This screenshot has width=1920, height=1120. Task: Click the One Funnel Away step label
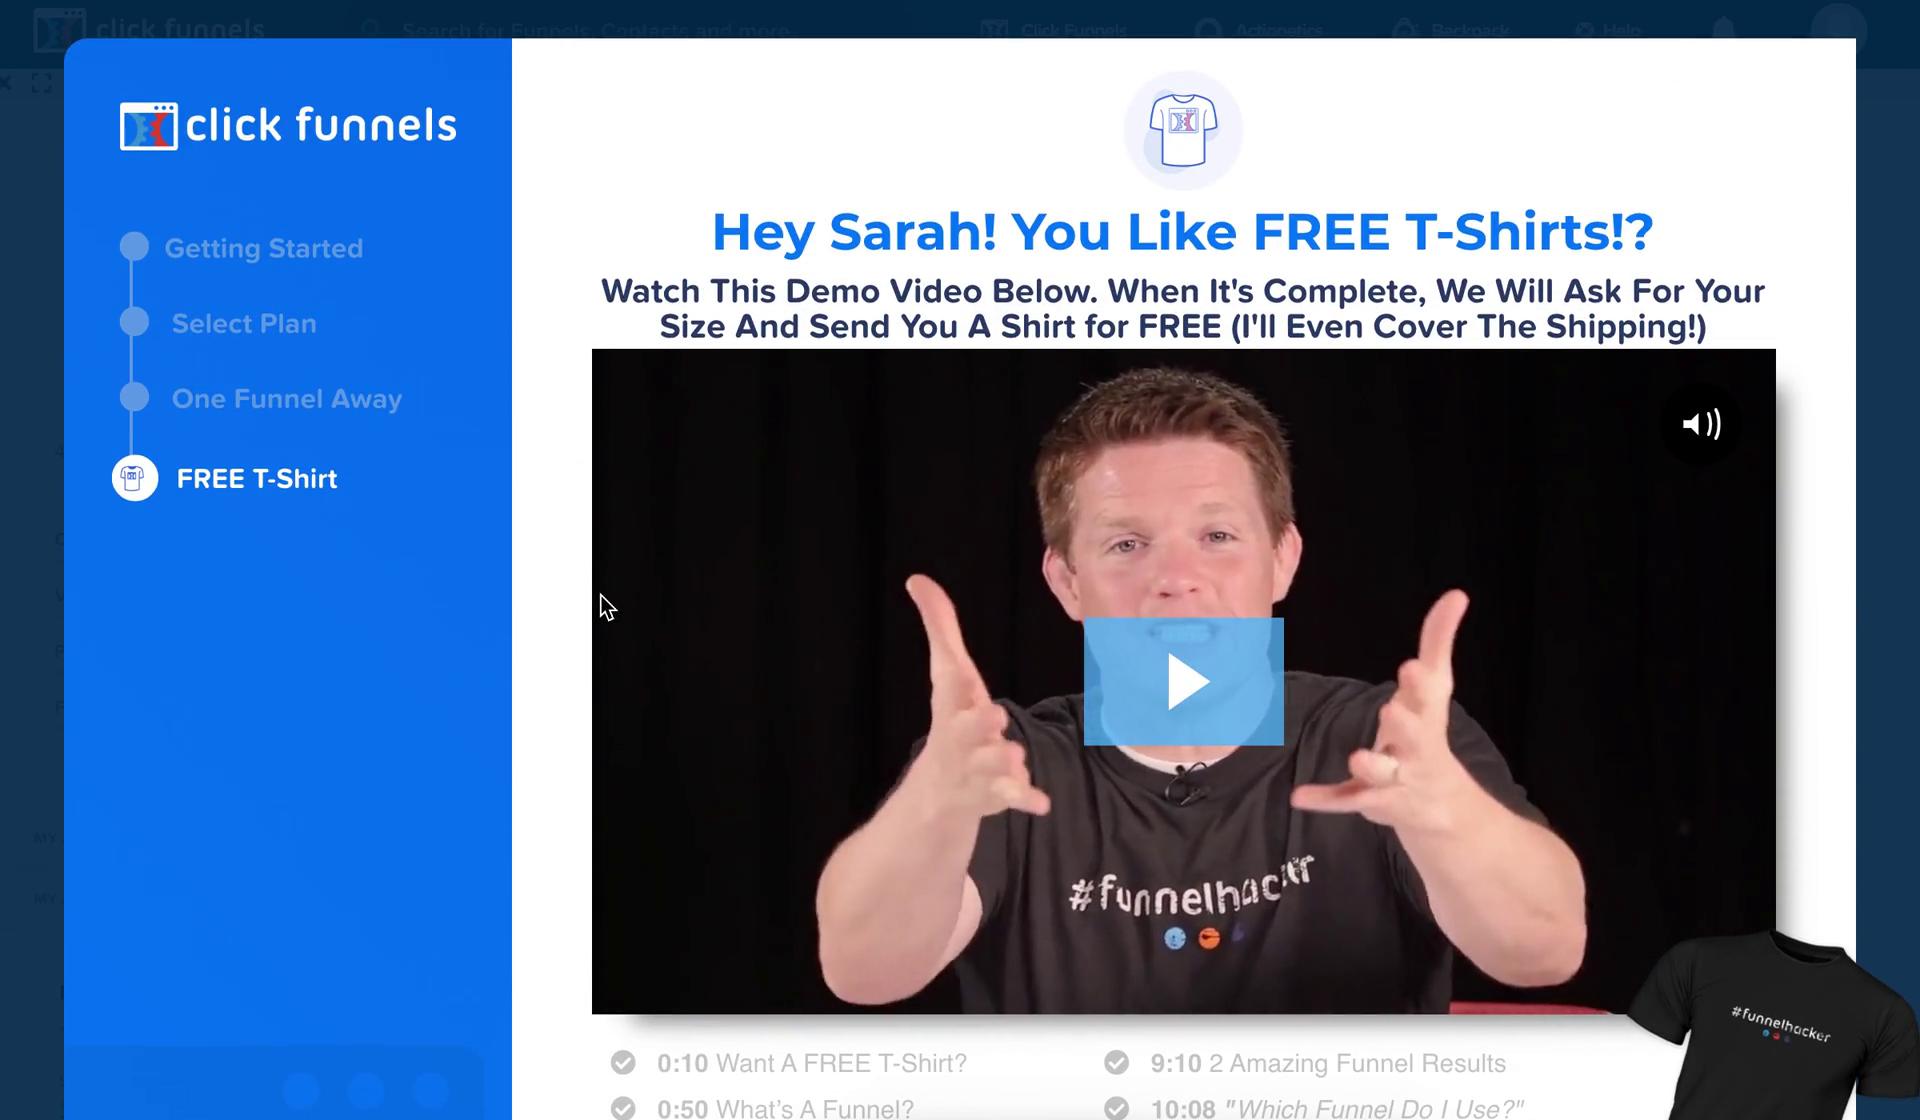tap(287, 397)
